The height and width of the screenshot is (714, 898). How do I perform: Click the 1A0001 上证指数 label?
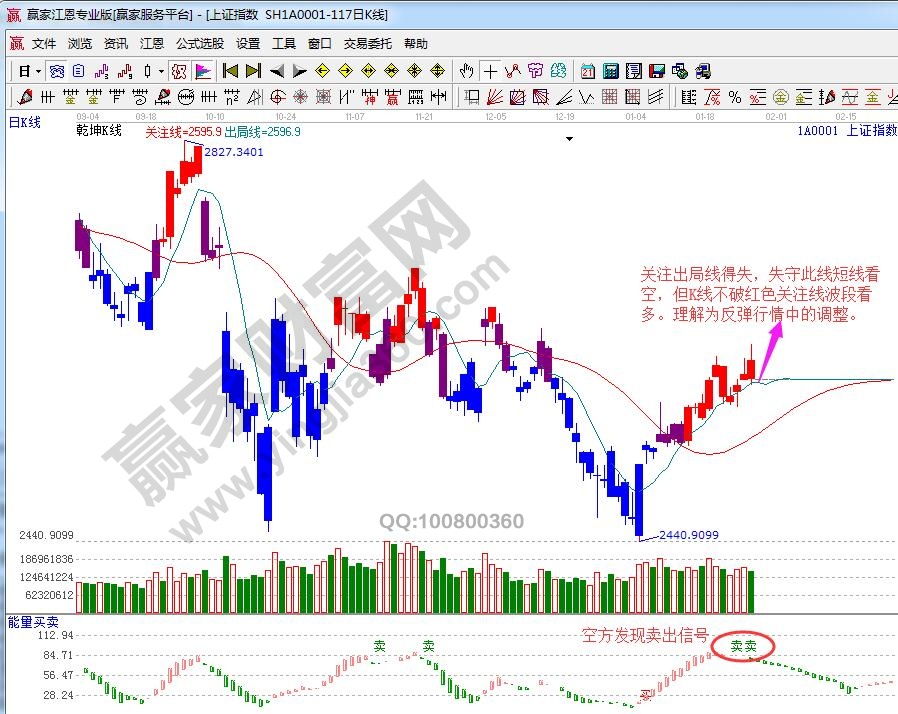846,130
